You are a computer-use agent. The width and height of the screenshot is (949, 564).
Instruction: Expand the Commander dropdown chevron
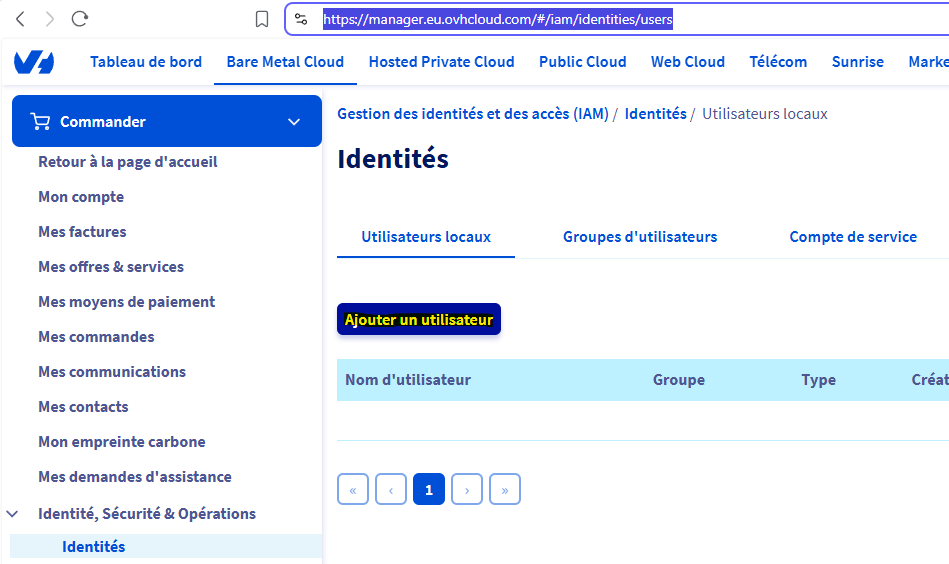294,122
